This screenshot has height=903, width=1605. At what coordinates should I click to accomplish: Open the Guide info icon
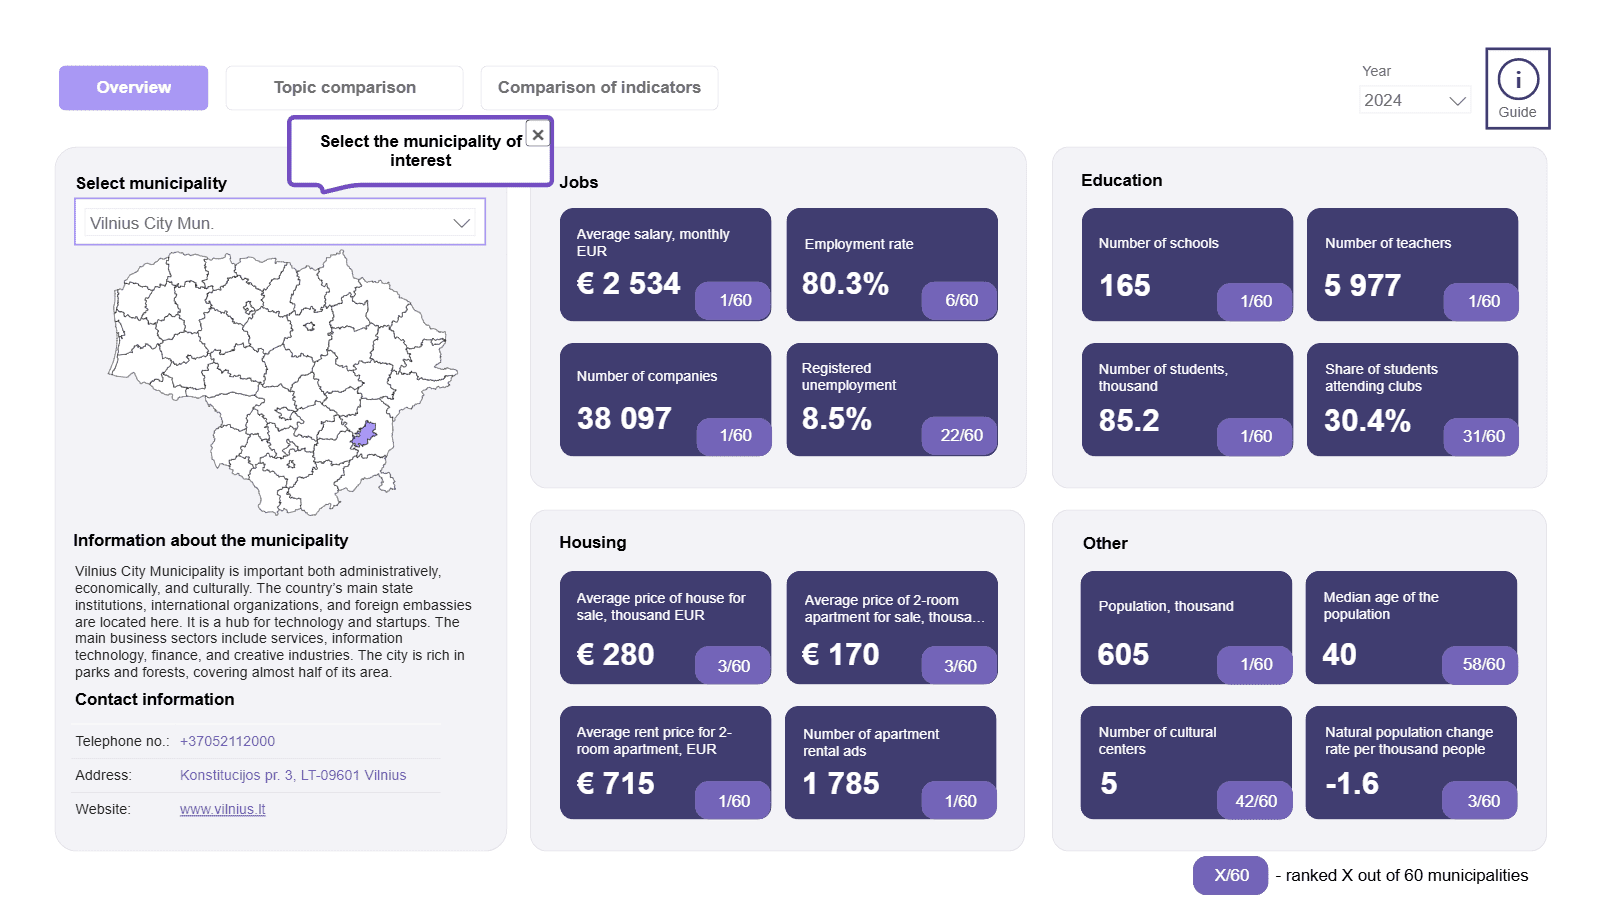tap(1517, 88)
